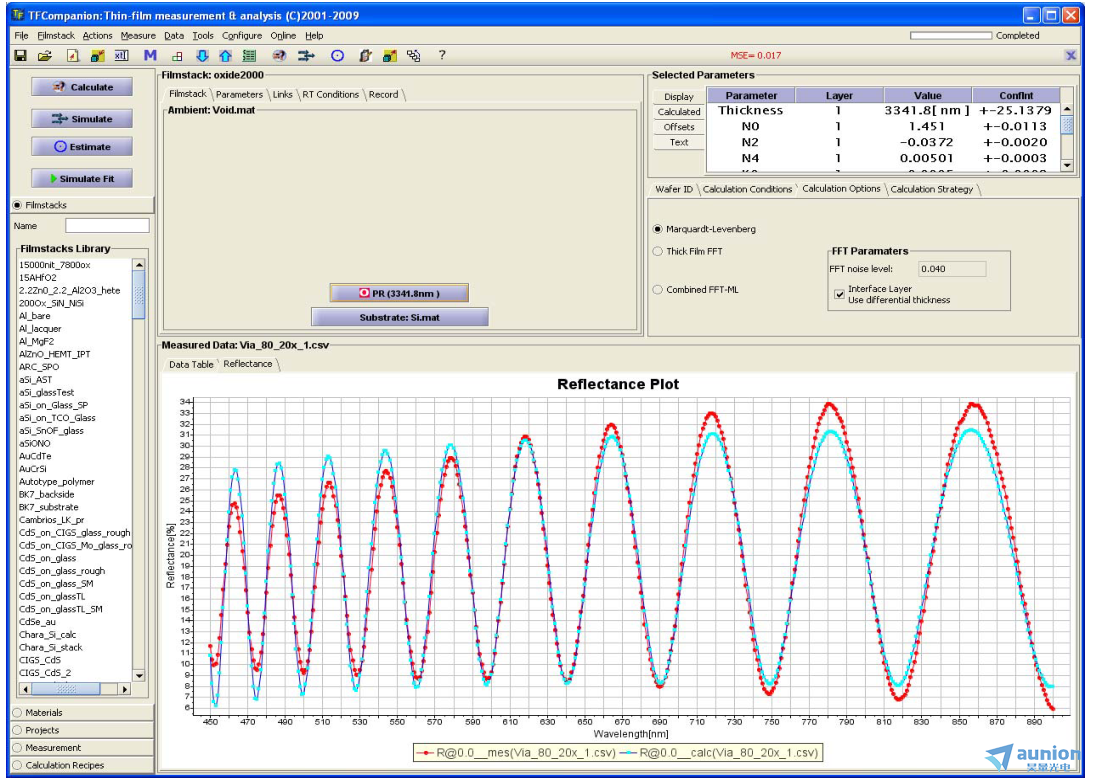Select the Materials radio button
The width and height of the screenshot is (1093, 783).
click(x=17, y=713)
